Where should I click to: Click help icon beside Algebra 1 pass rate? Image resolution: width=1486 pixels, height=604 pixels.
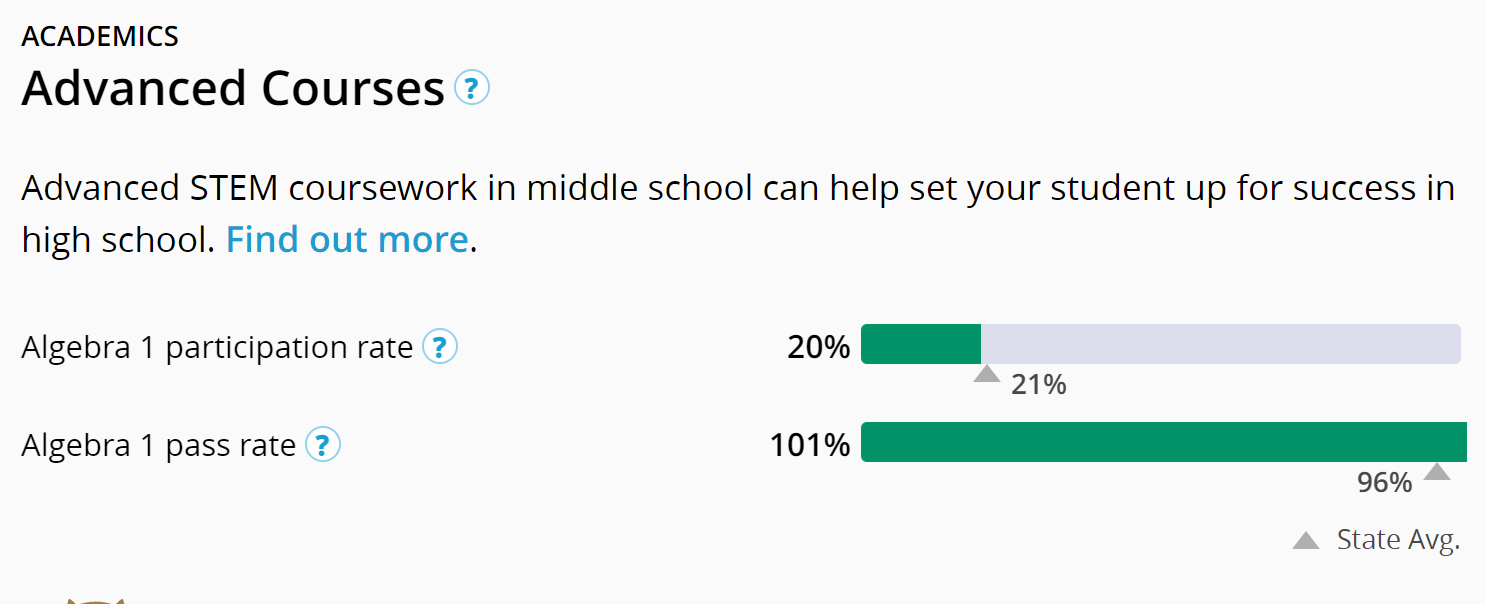click(x=323, y=445)
